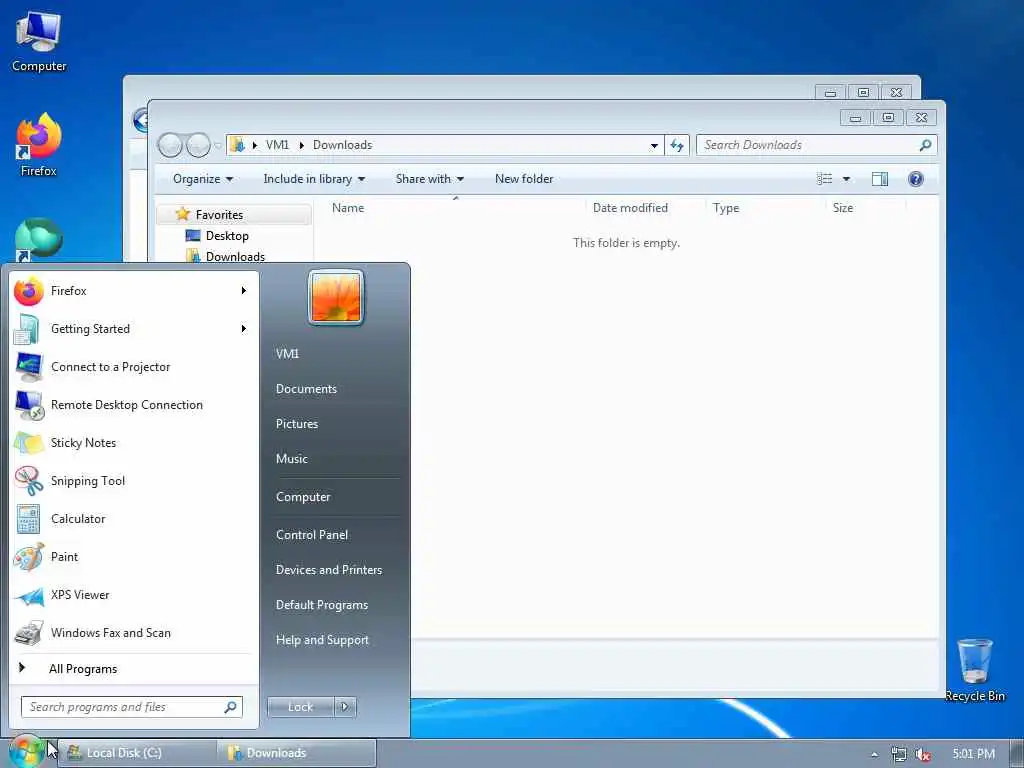Open Pictures from Start menu
Viewport: 1024px width, 768px height.
coord(296,424)
